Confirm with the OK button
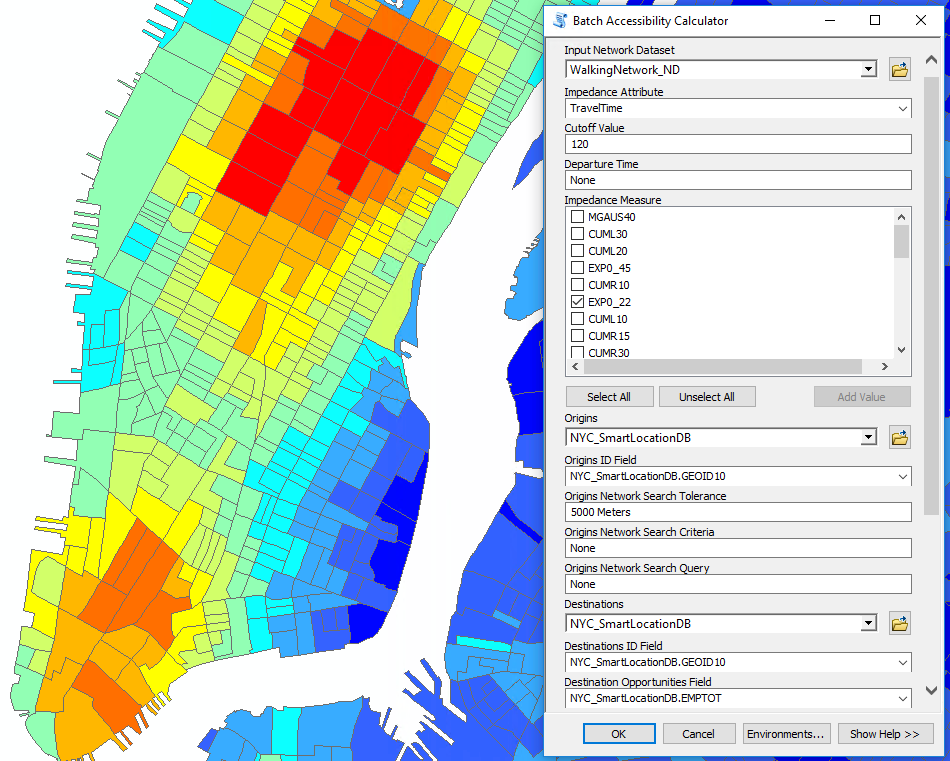 (619, 734)
